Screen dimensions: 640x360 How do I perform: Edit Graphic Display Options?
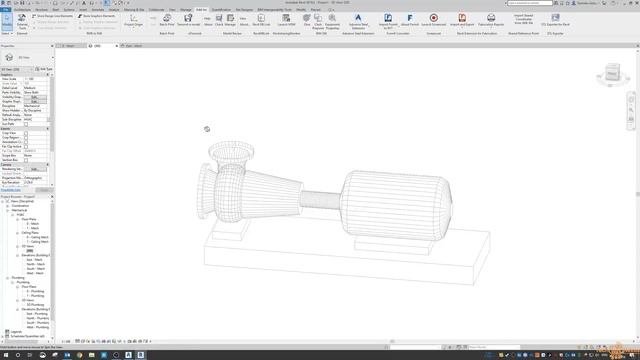coord(35,102)
